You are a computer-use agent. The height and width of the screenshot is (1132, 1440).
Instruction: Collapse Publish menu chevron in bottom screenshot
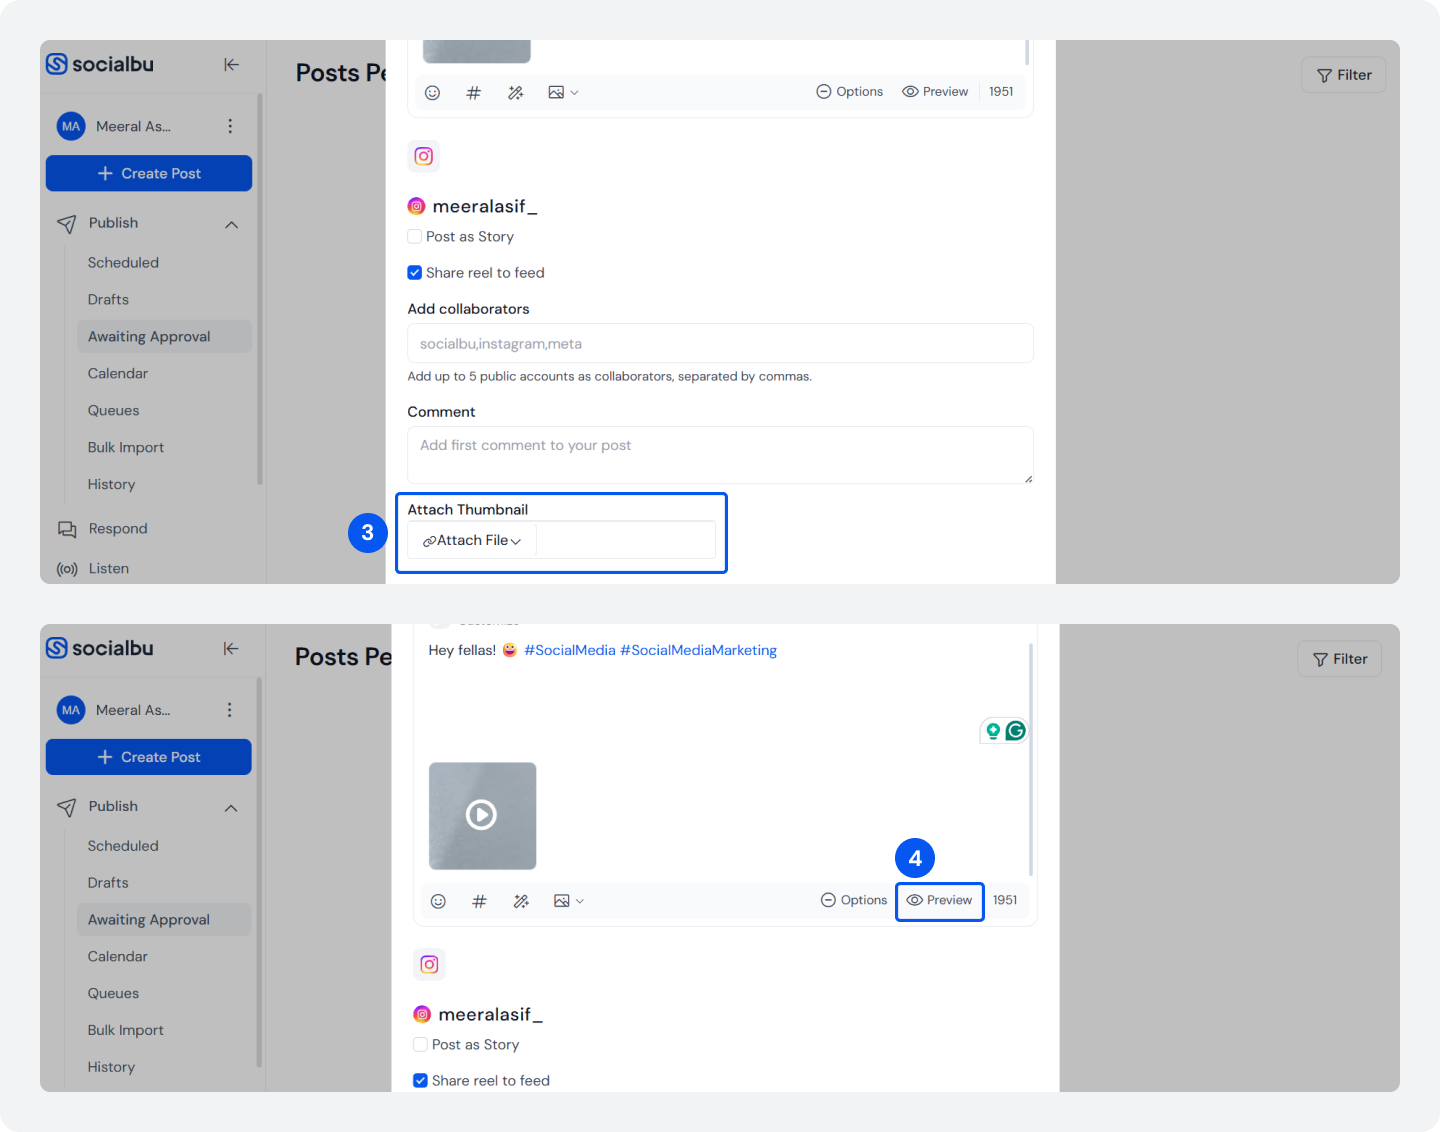(231, 808)
